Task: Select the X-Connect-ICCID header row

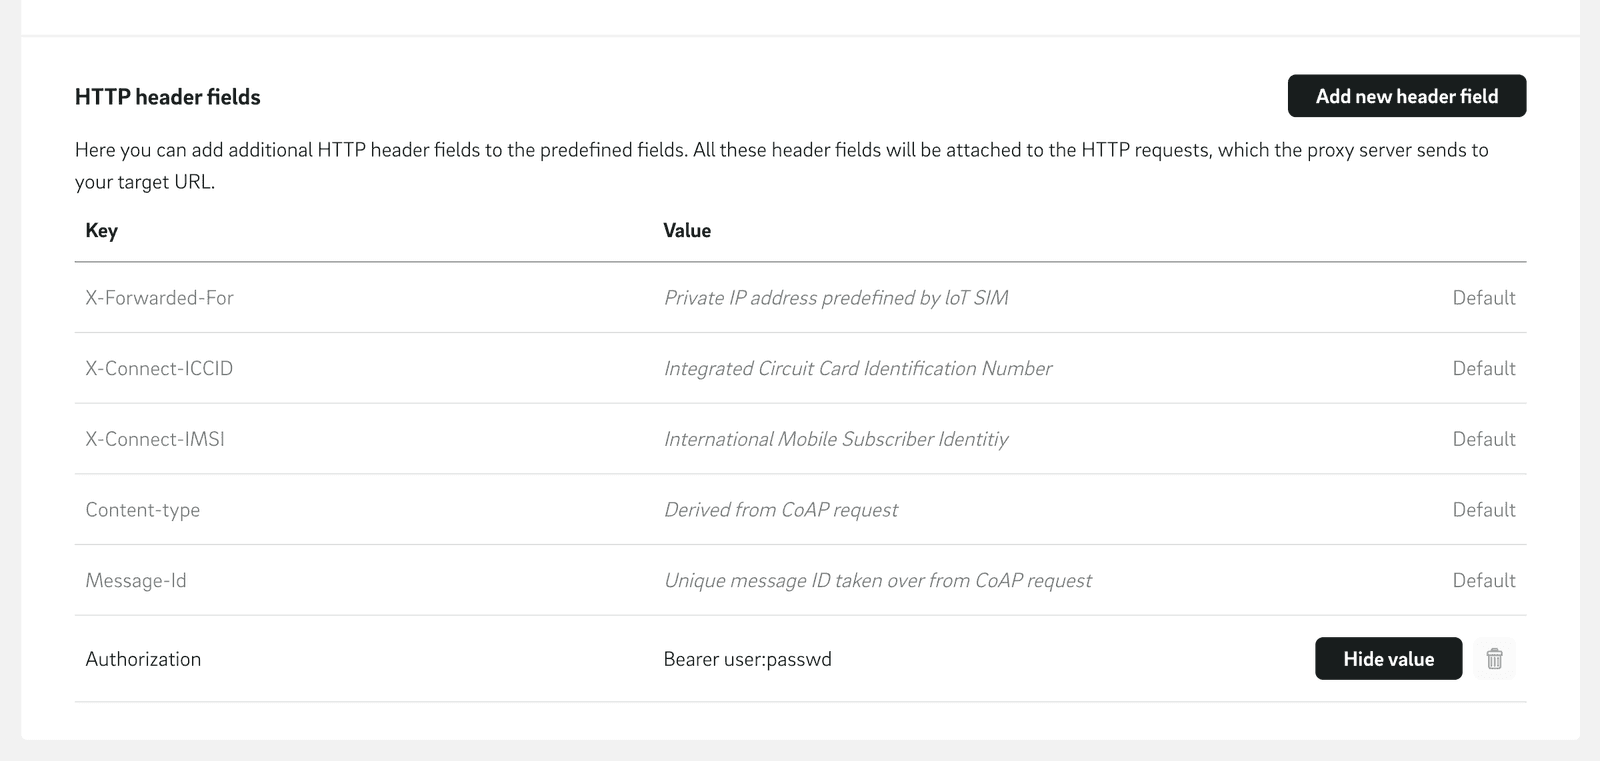Action: (158, 368)
